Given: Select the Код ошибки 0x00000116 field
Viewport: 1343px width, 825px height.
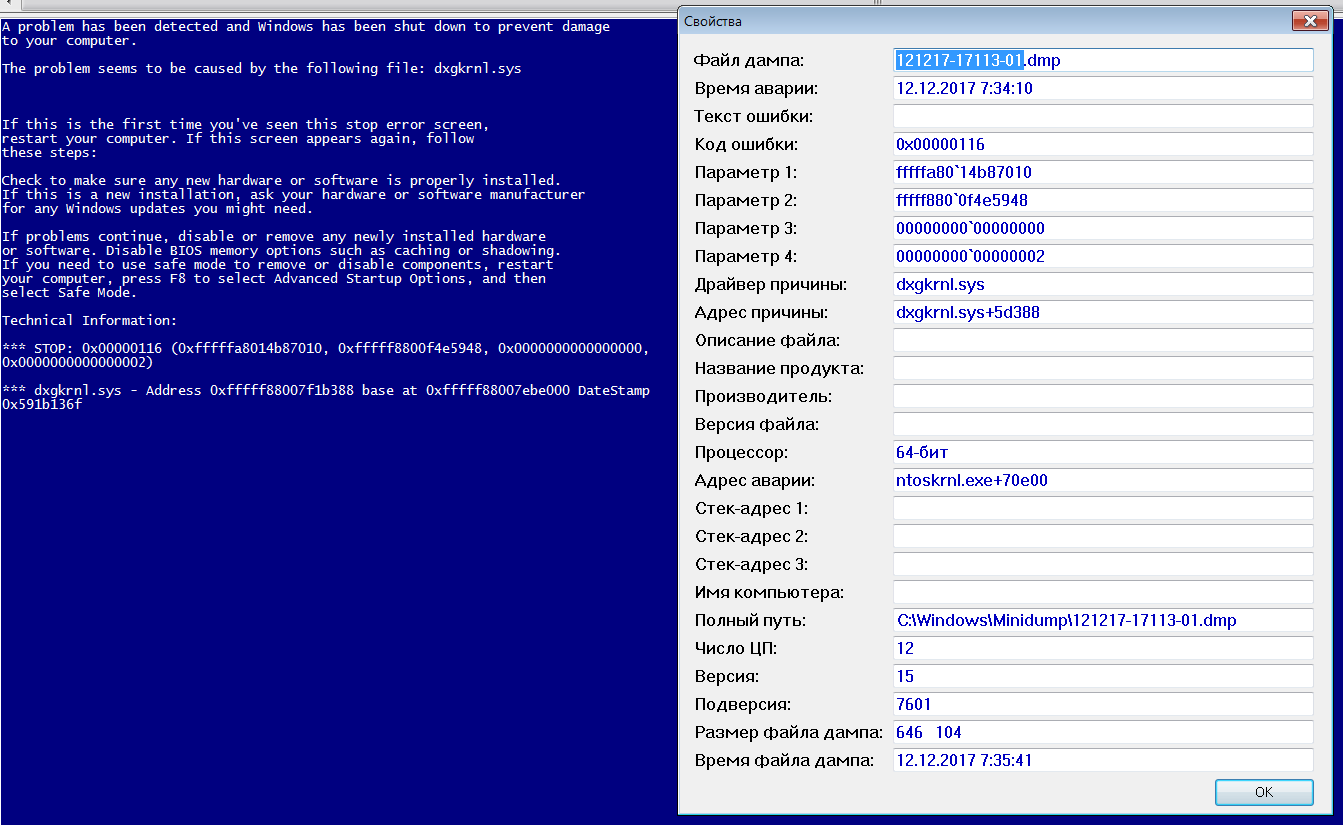Looking at the screenshot, I should (1103, 144).
